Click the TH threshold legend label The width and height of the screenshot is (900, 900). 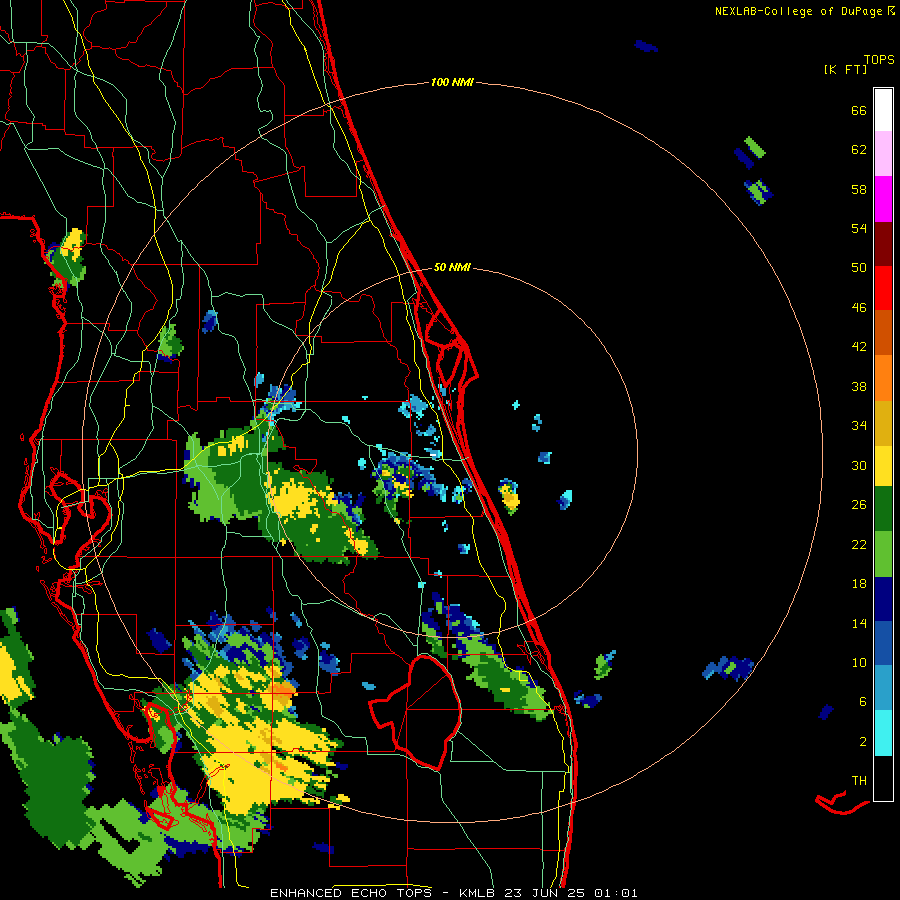pyautogui.click(x=859, y=781)
